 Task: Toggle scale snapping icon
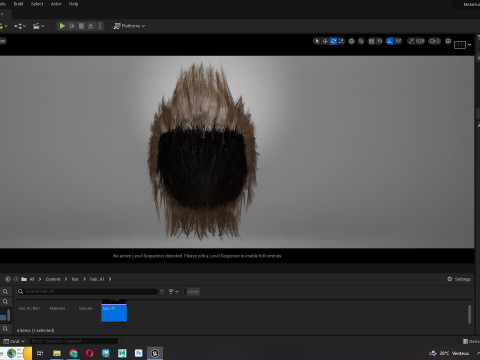411,41
